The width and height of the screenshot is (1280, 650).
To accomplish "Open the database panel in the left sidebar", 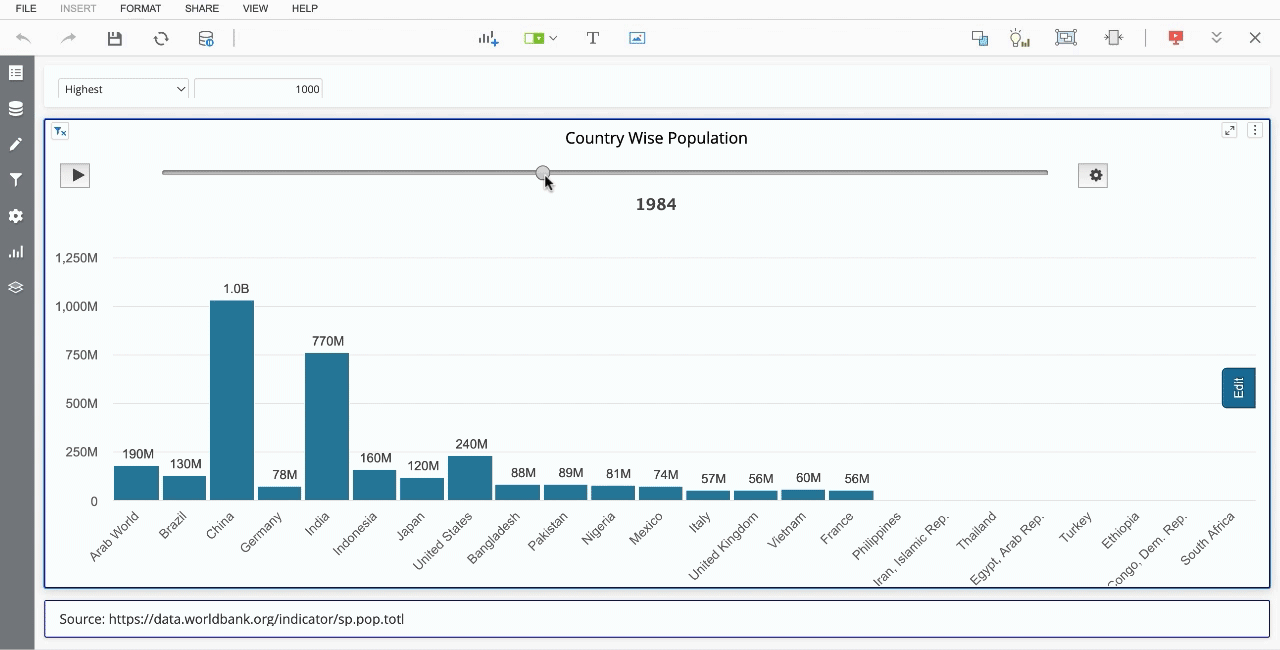I will 15,108.
